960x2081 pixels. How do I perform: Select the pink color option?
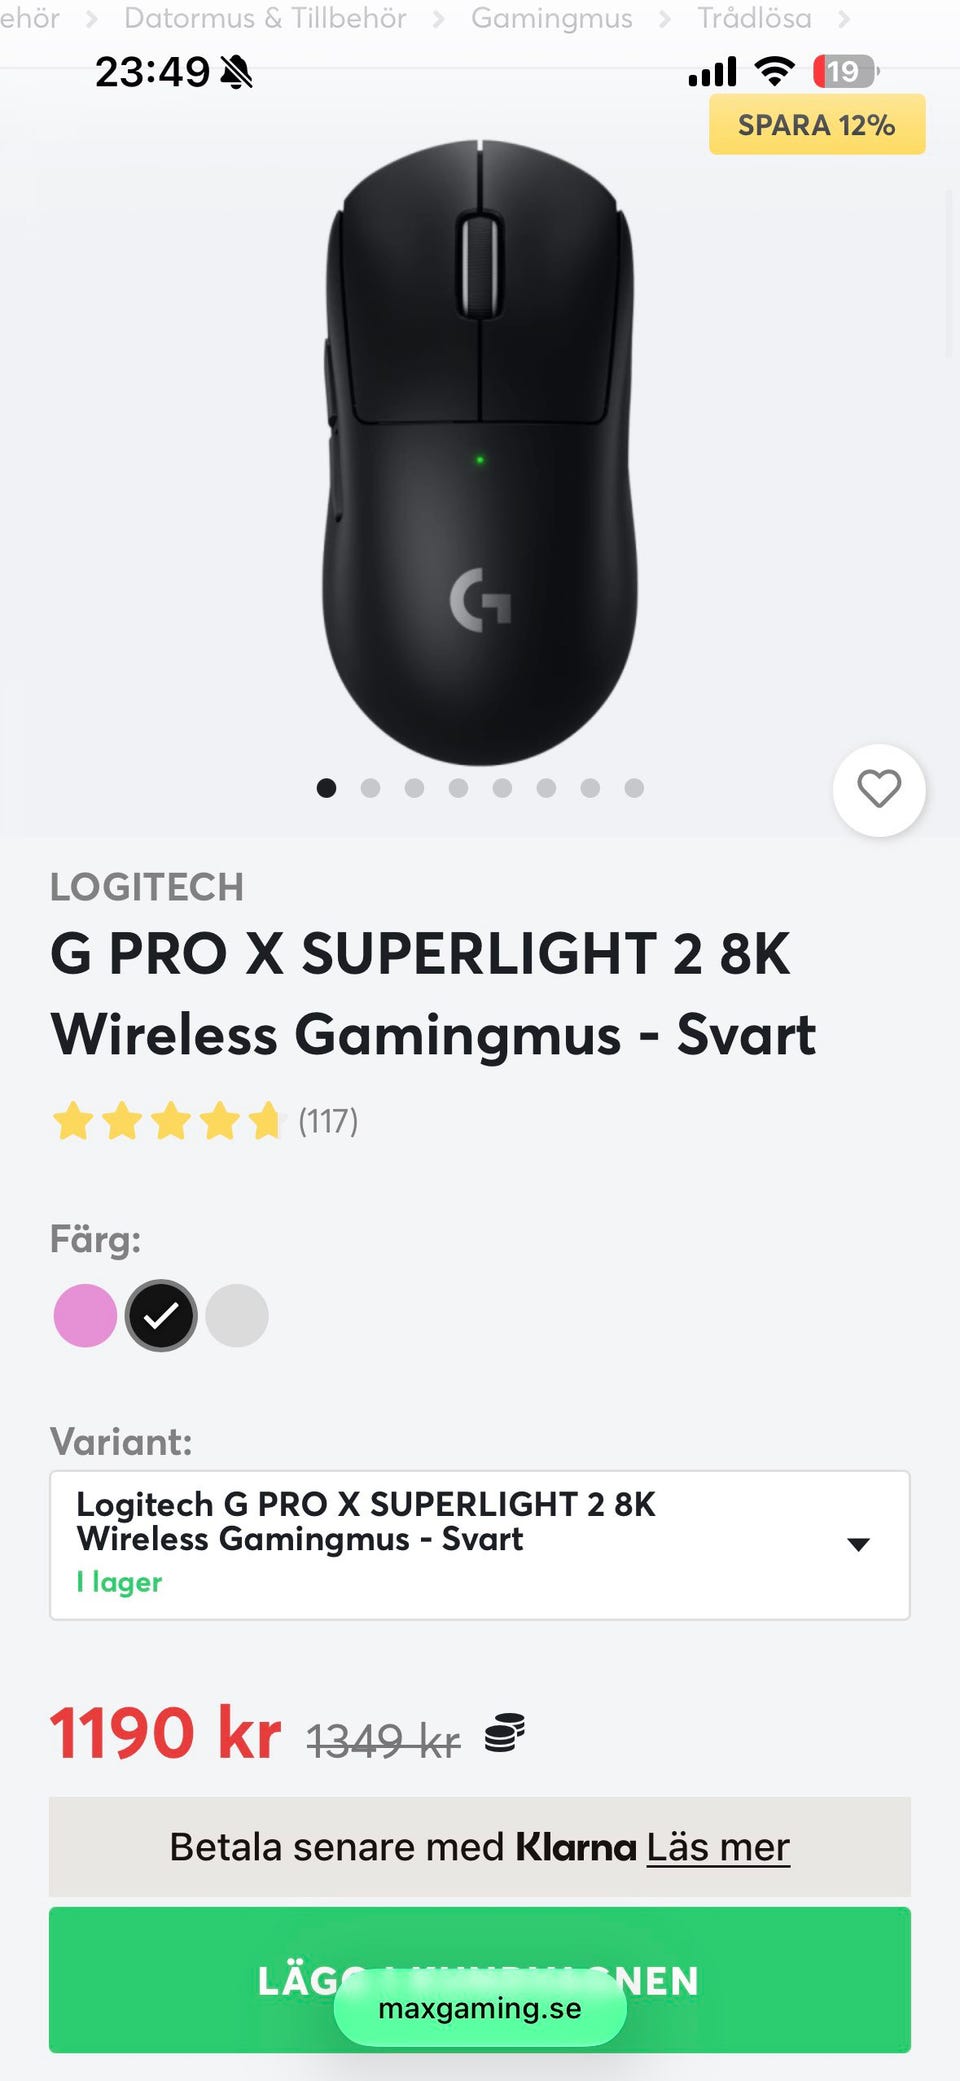coord(85,1315)
